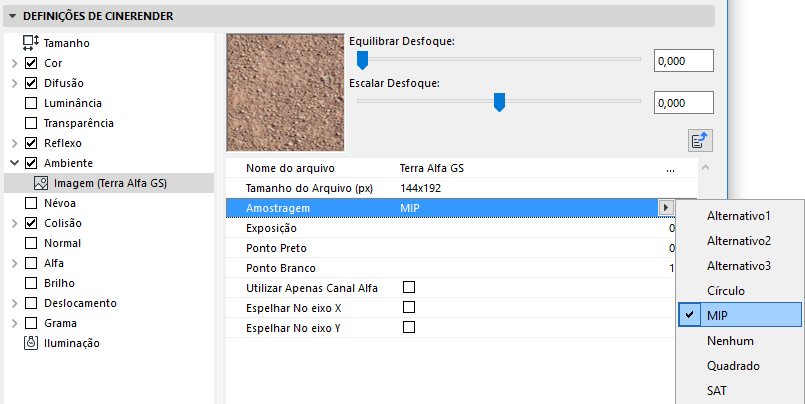Click the Escalar Desfoque value field
The height and width of the screenshot is (404, 805).
pyautogui.click(x=684, y=103)
